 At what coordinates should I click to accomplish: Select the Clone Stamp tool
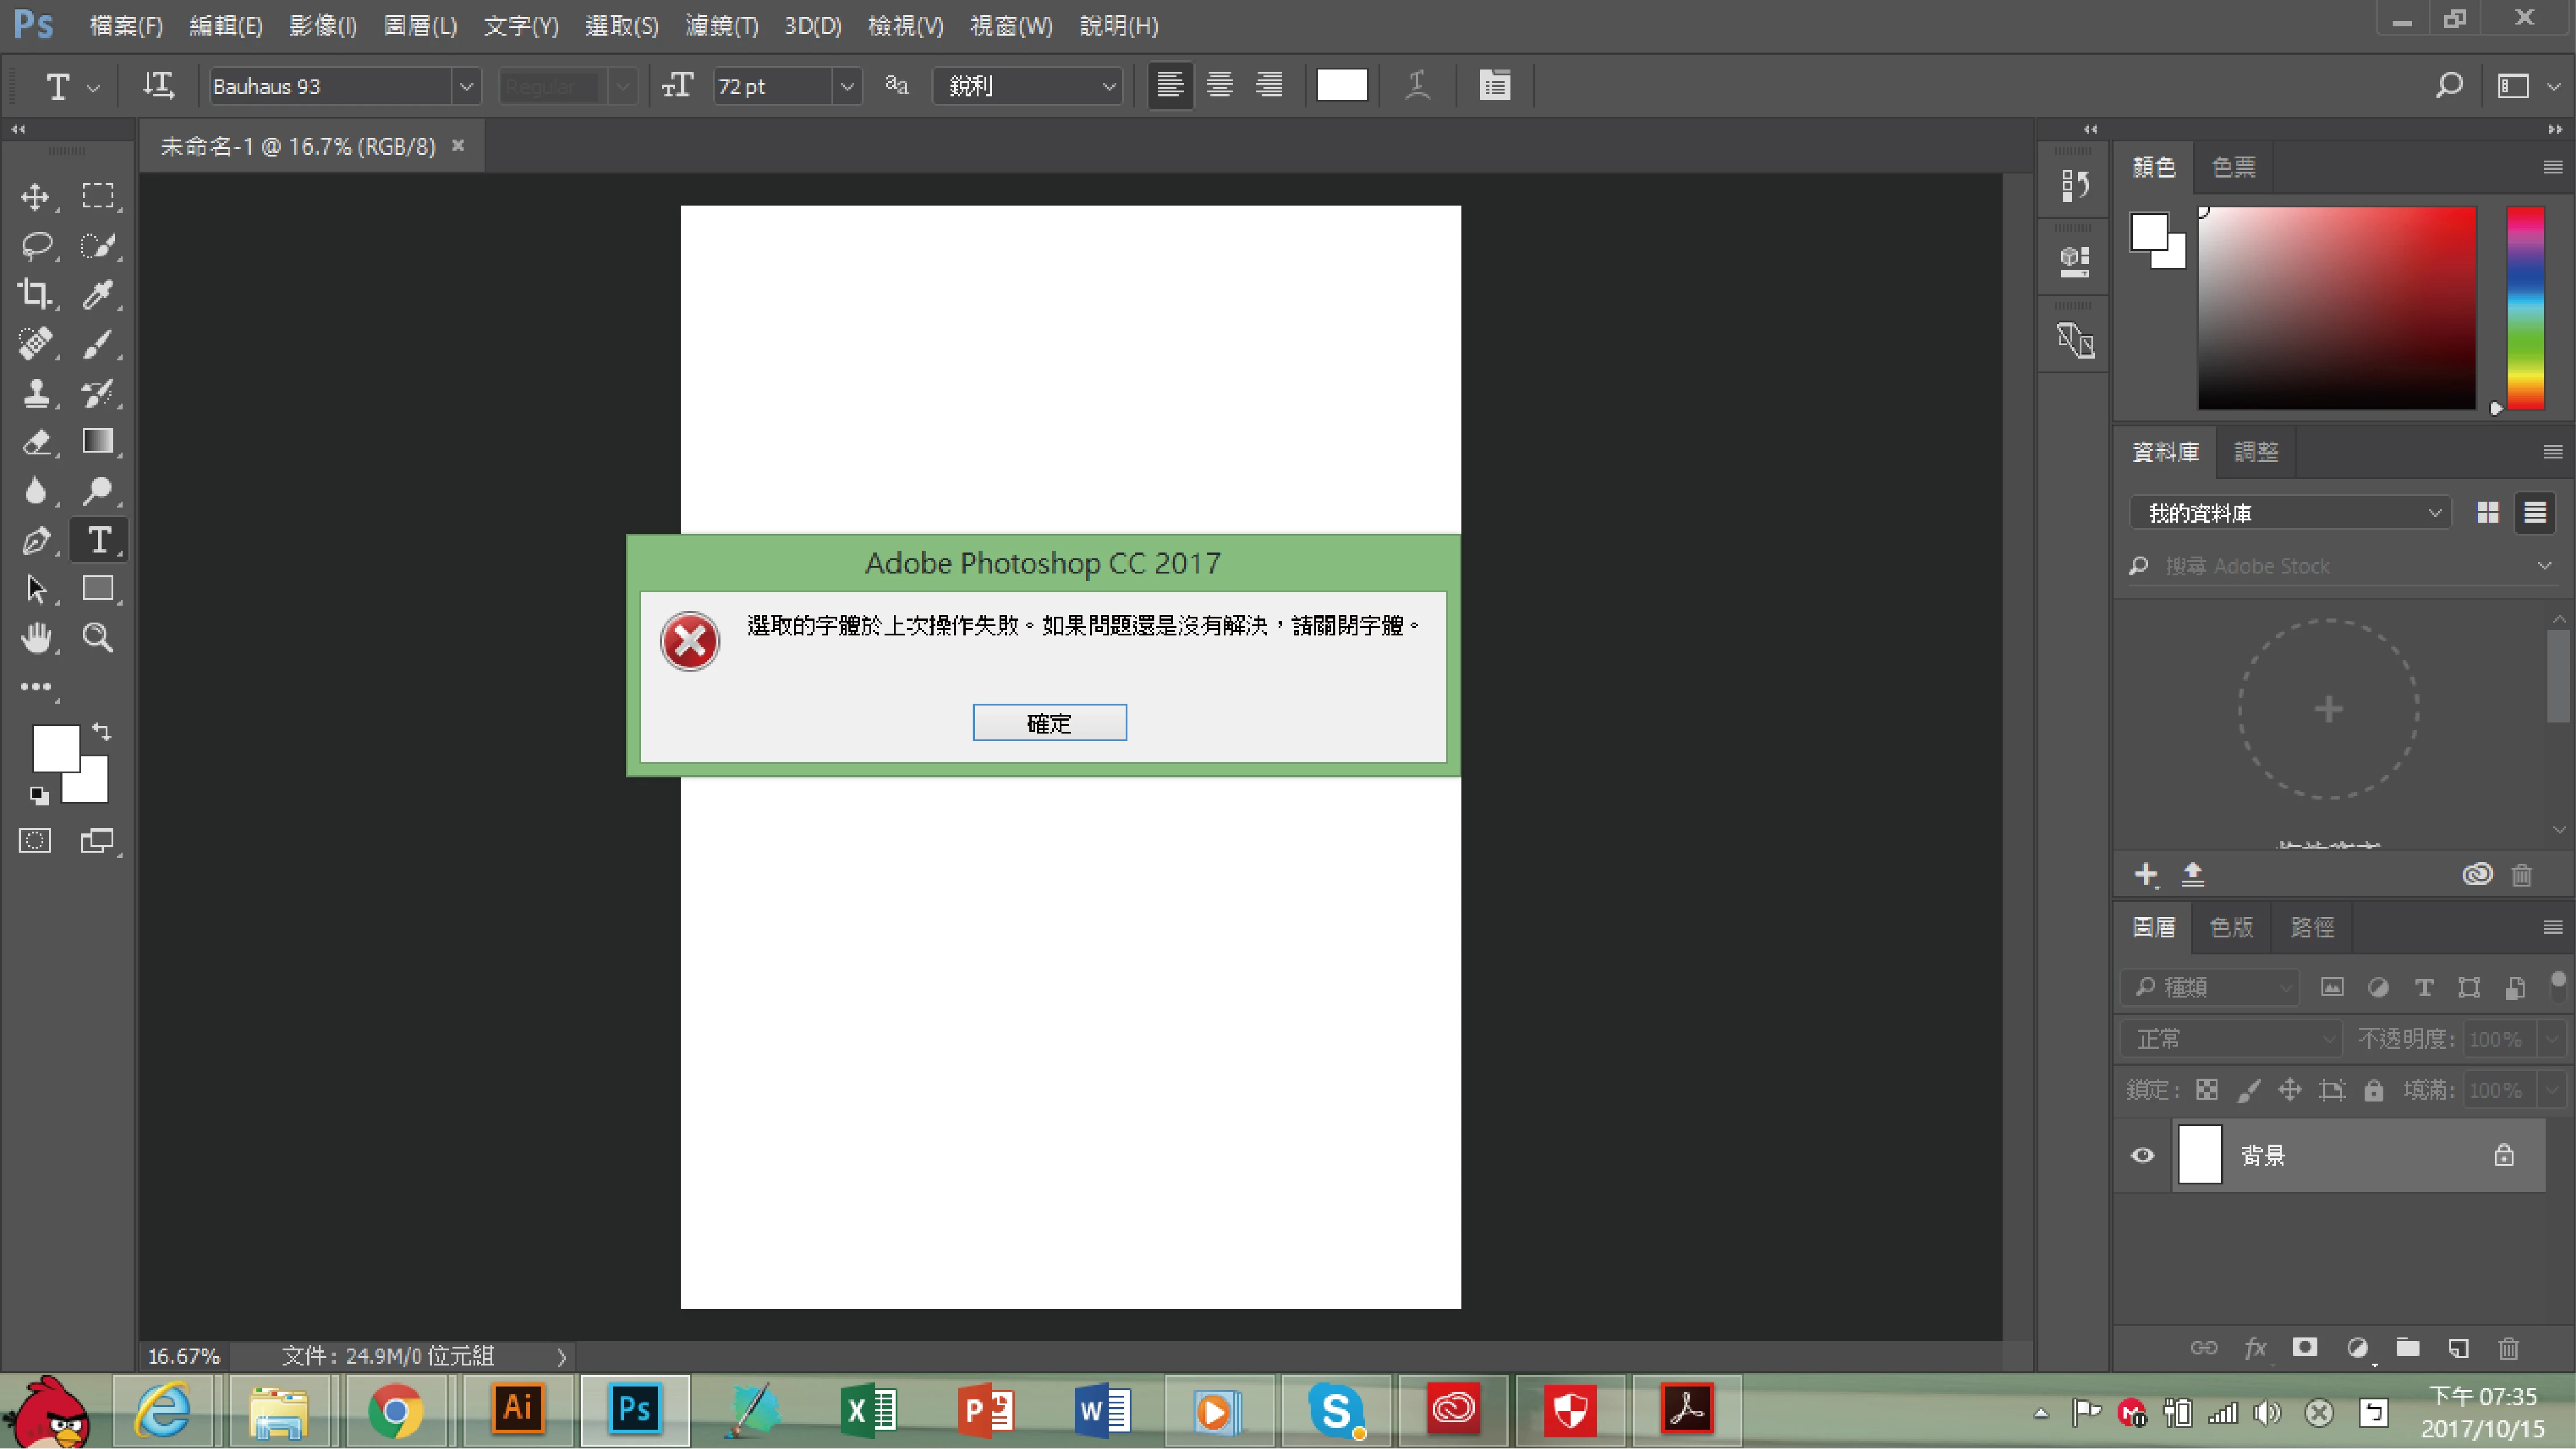point(35,392)
